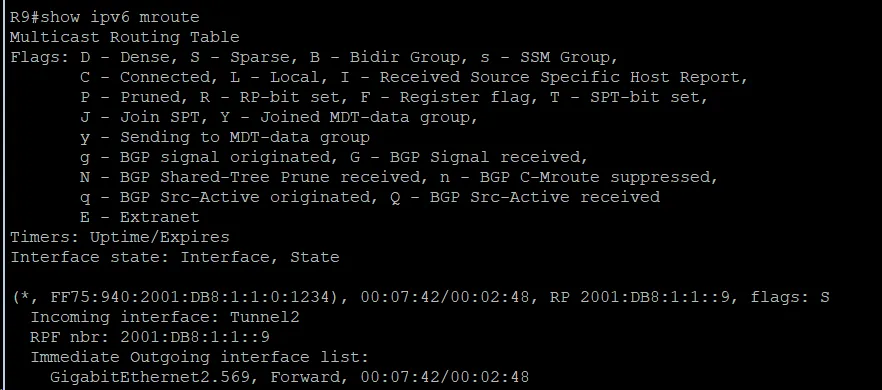The image size is (882, 390).
Task: Click the 'Interface state' line
Action: click(175, 257)
